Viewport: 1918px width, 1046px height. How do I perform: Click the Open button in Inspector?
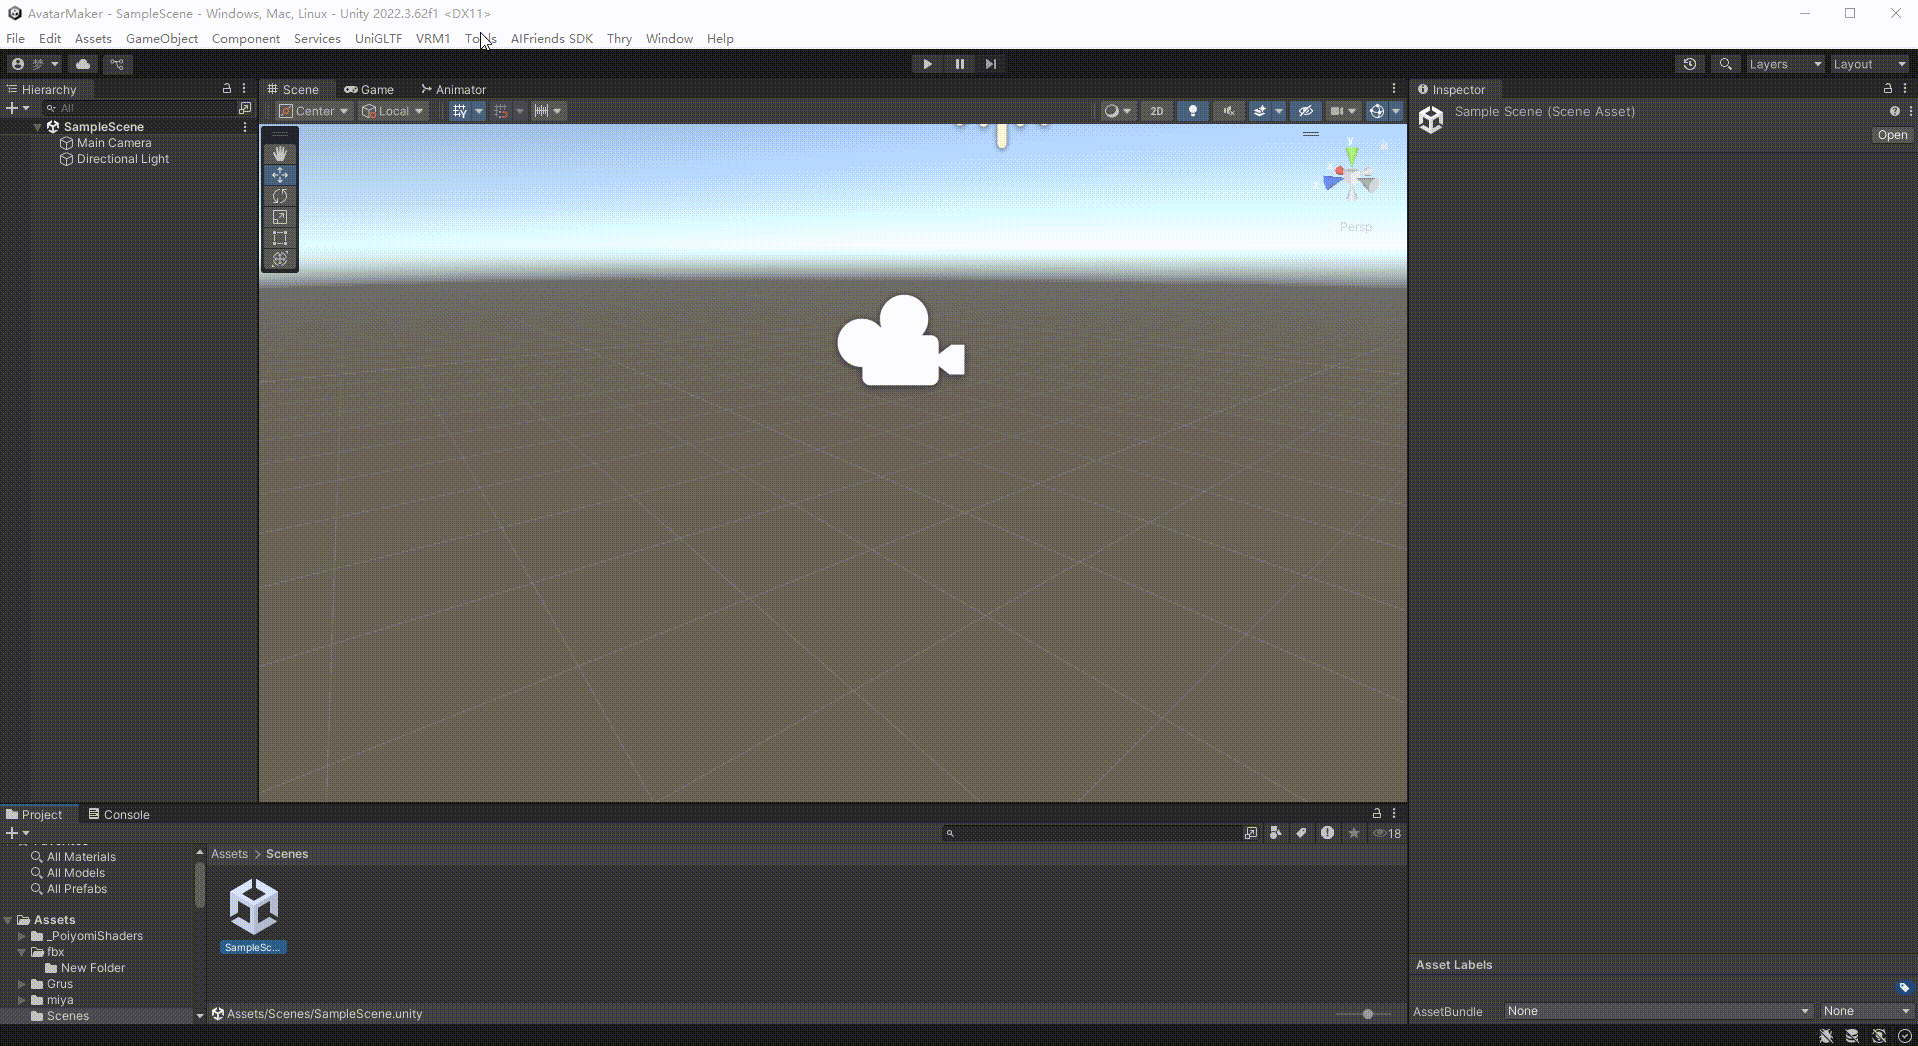tap(1892, 135)
